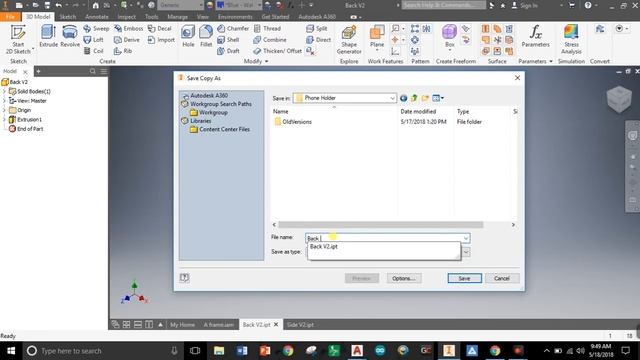
Task: Switch to the Annotate ribbon tab
Action: coord(97,17)
